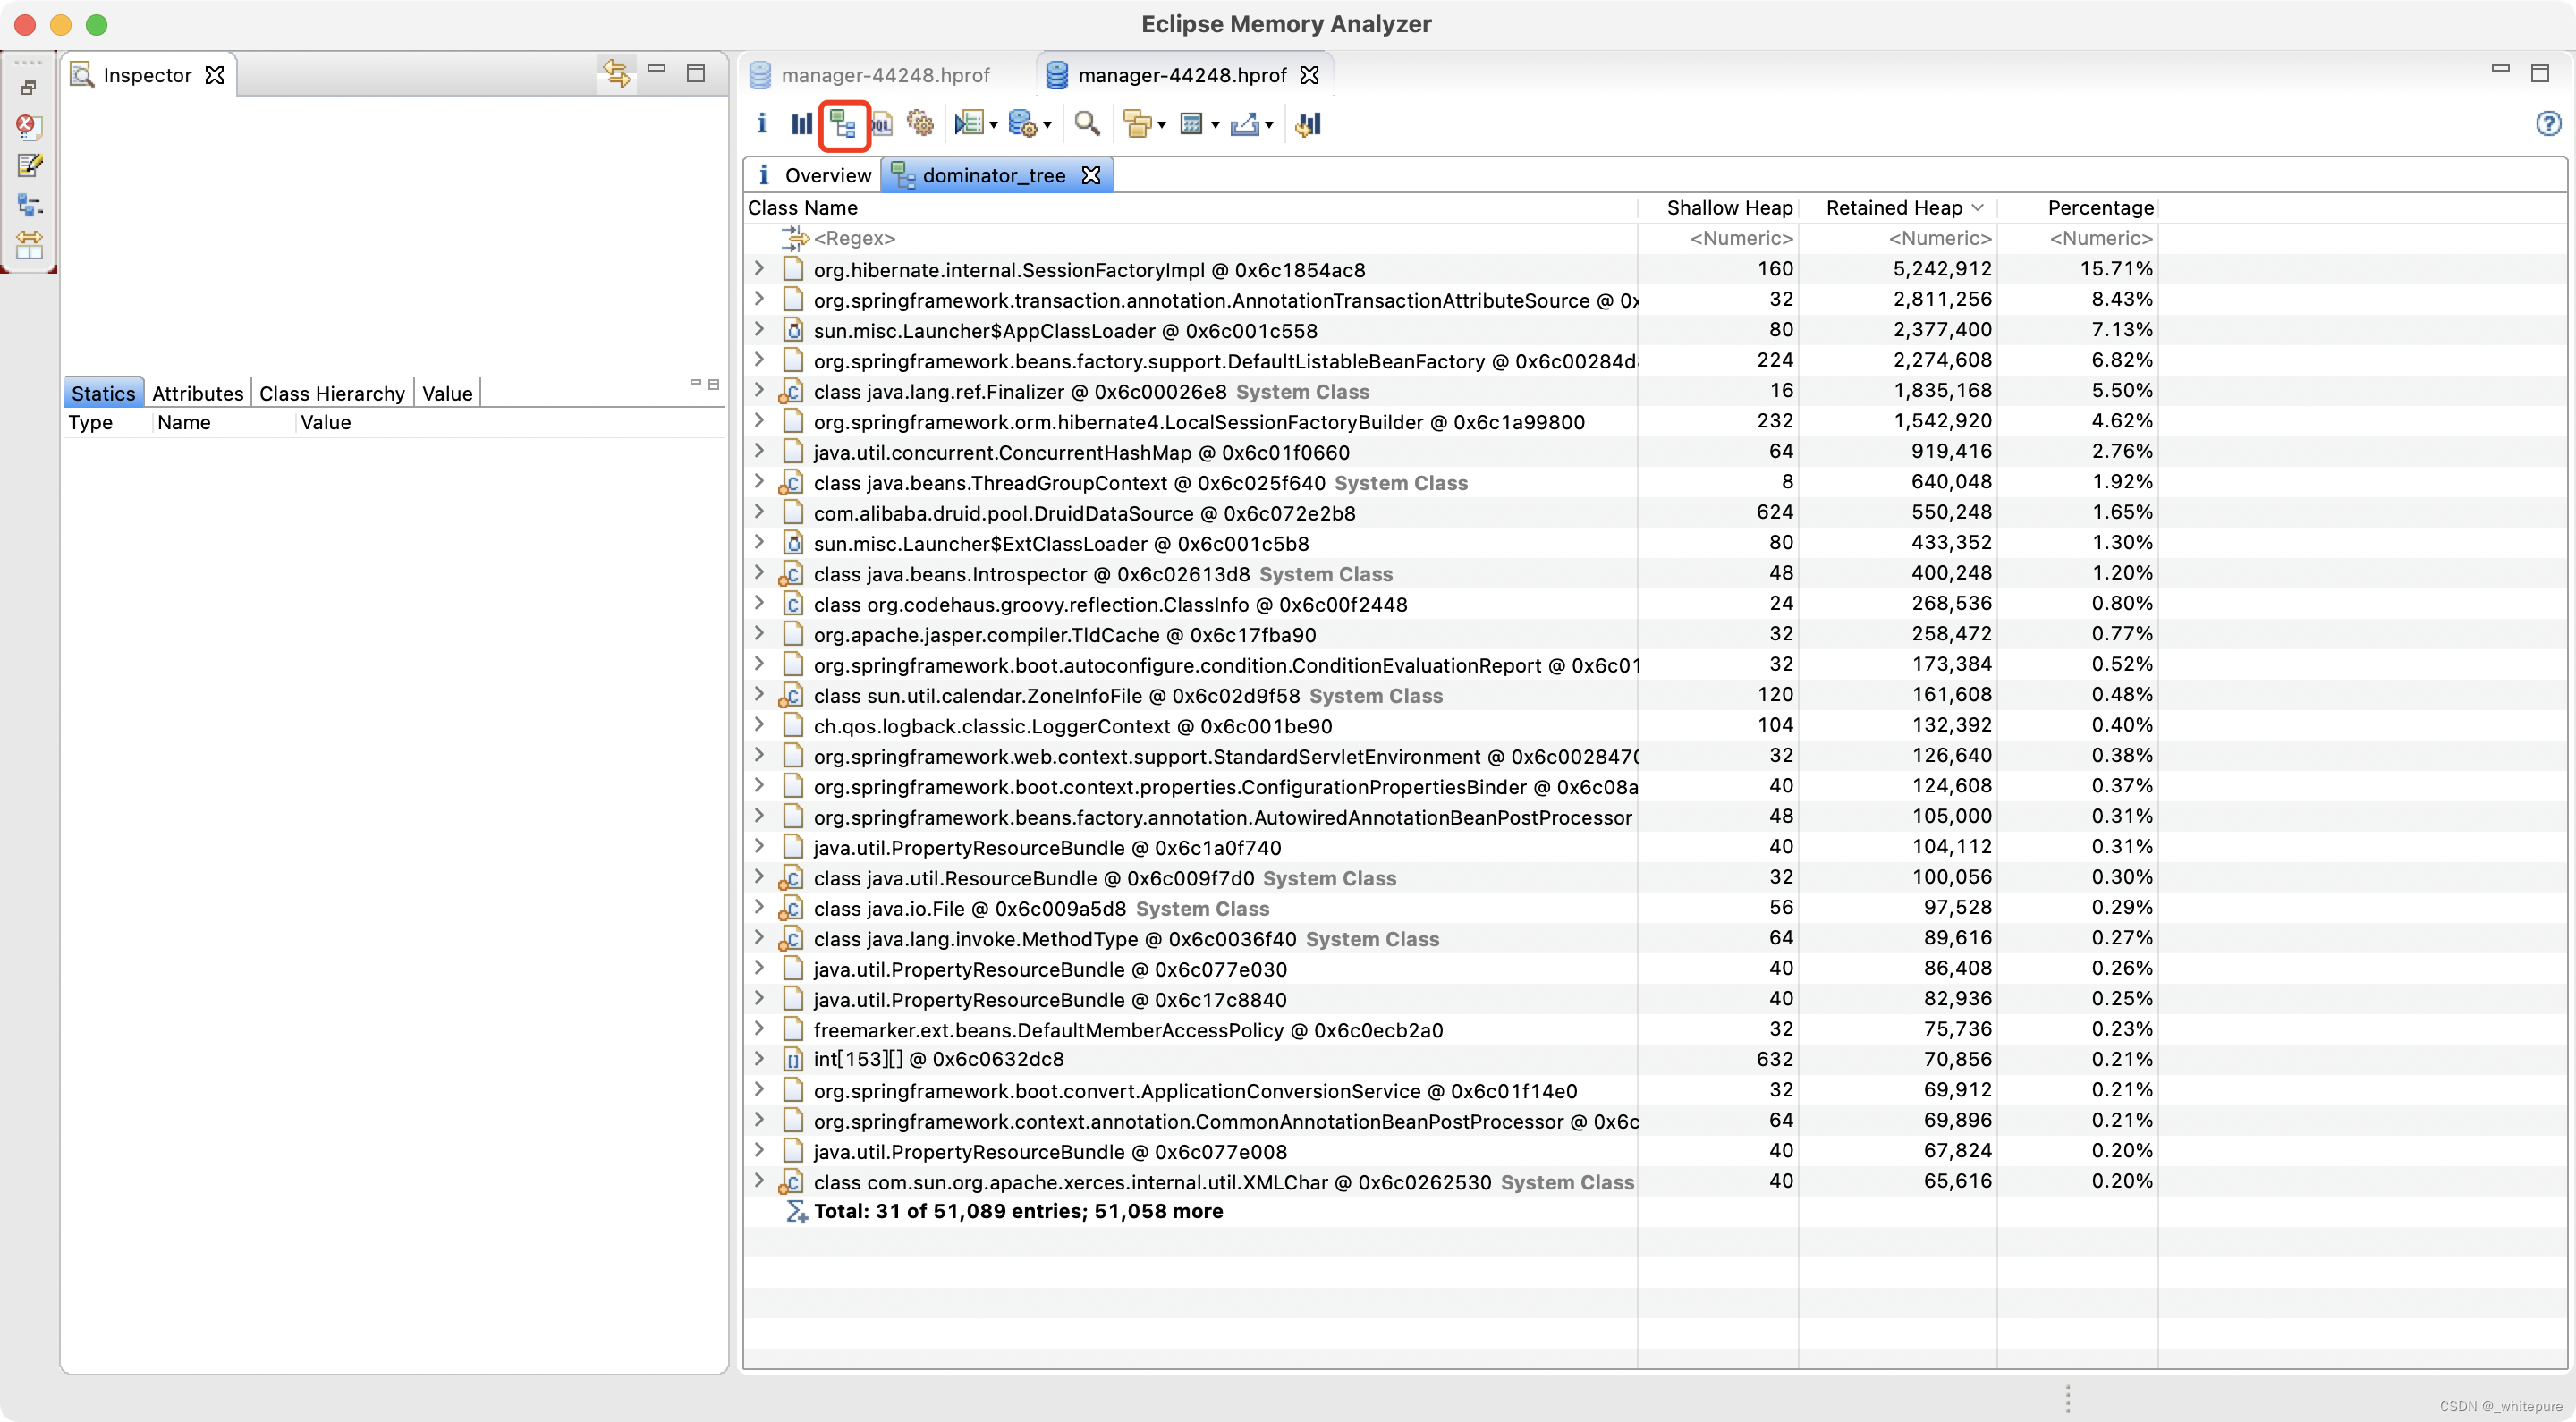
Task: Click the heap dump histogram icon
Action: (x=801, y=123)
